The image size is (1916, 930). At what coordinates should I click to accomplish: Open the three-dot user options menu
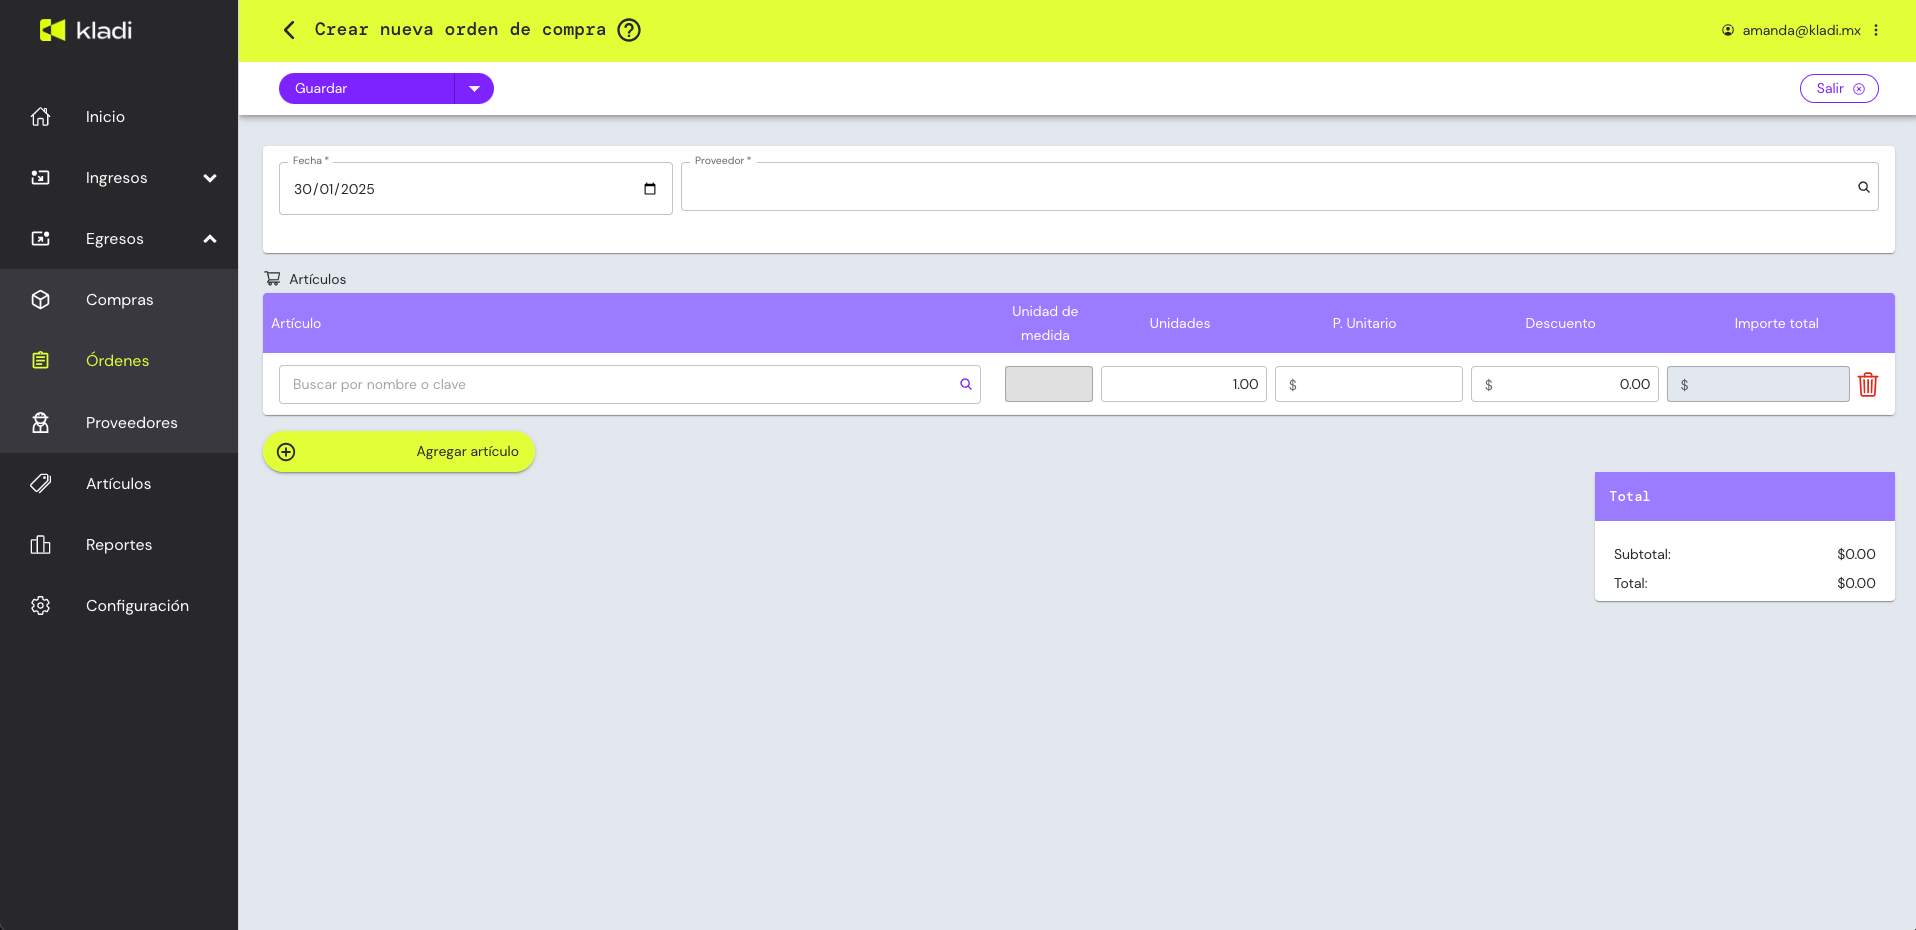pyautogui.click(x=1876, y=30)
